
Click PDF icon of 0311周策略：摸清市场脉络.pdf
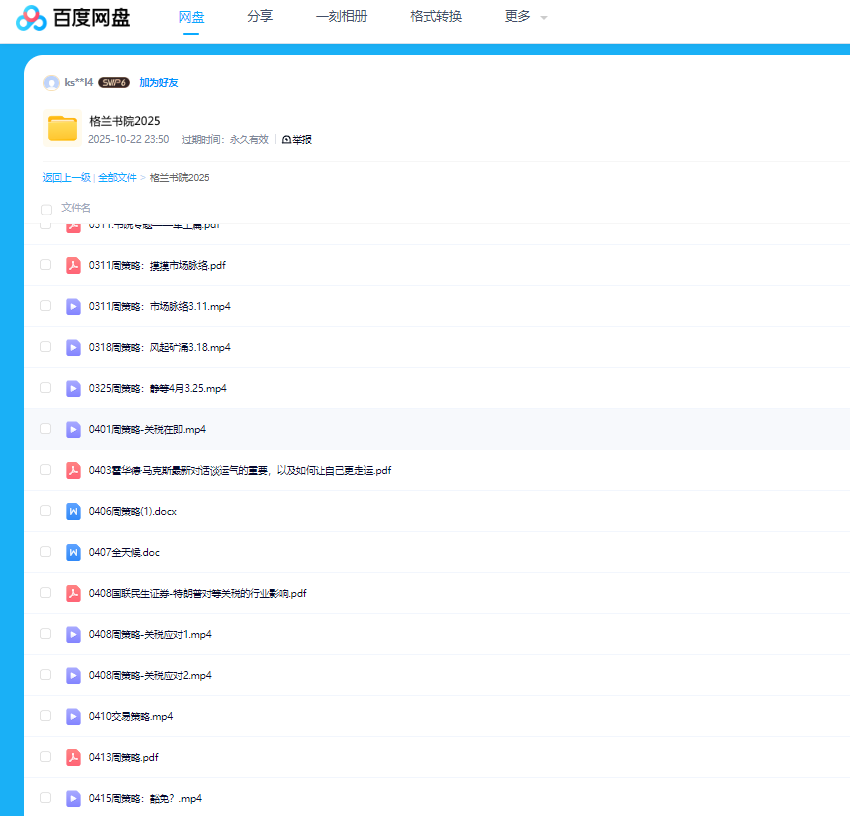(73, 266)
